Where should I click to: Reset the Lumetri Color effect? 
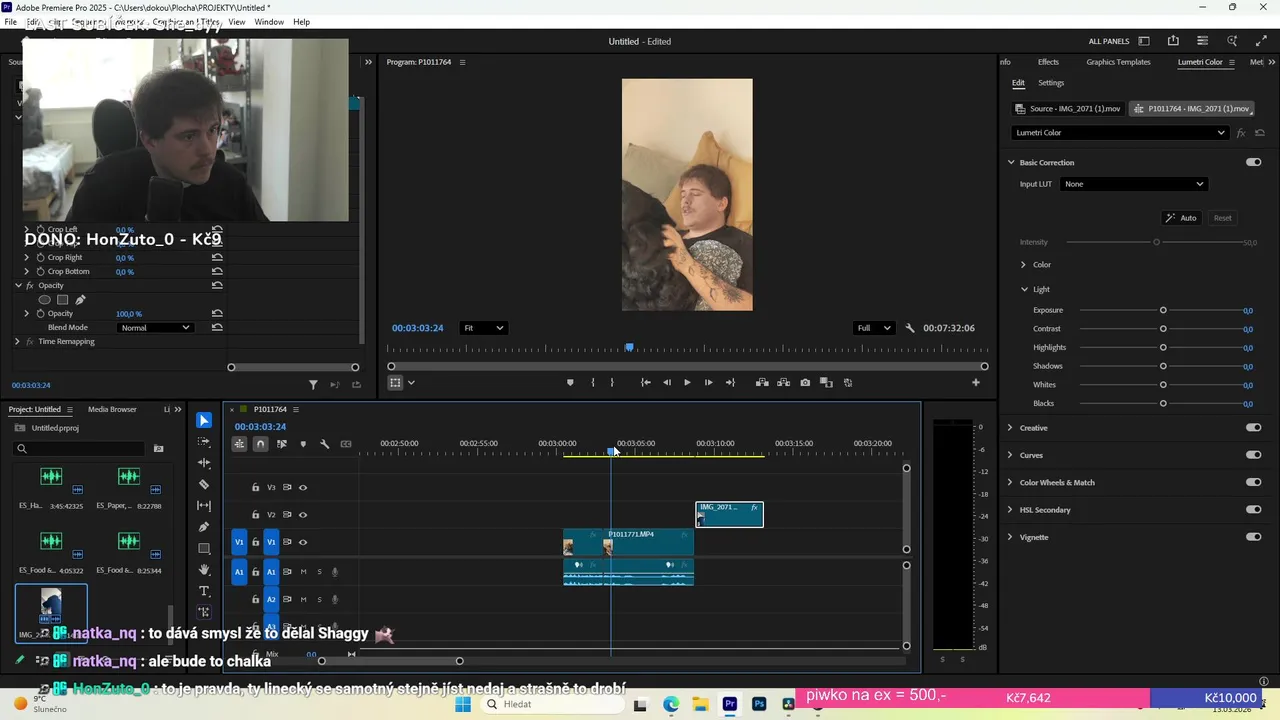(x=1258, y=133)
